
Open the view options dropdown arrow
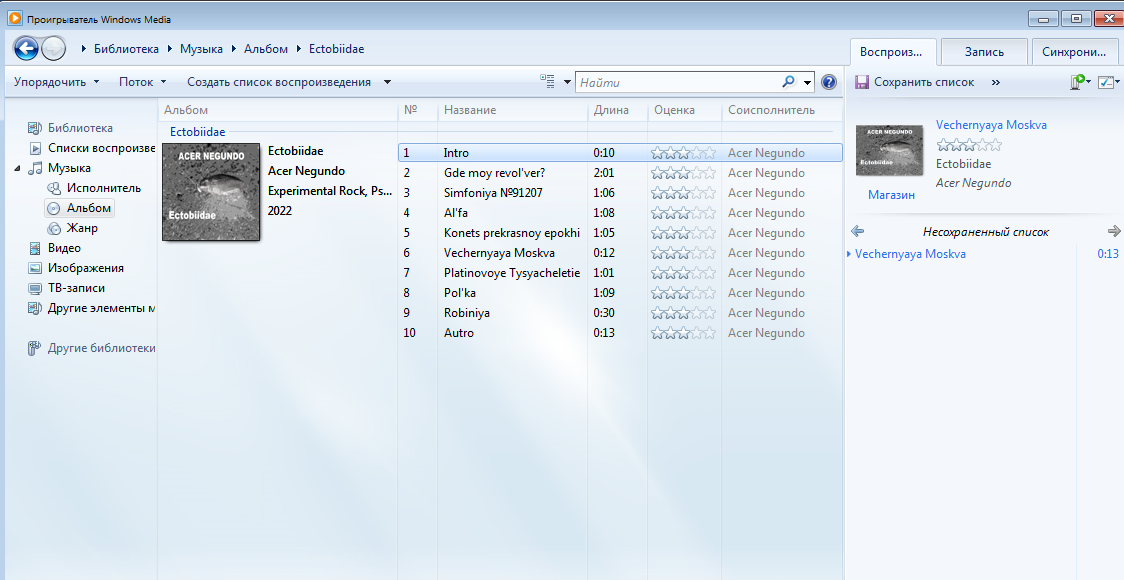[567, 82]
